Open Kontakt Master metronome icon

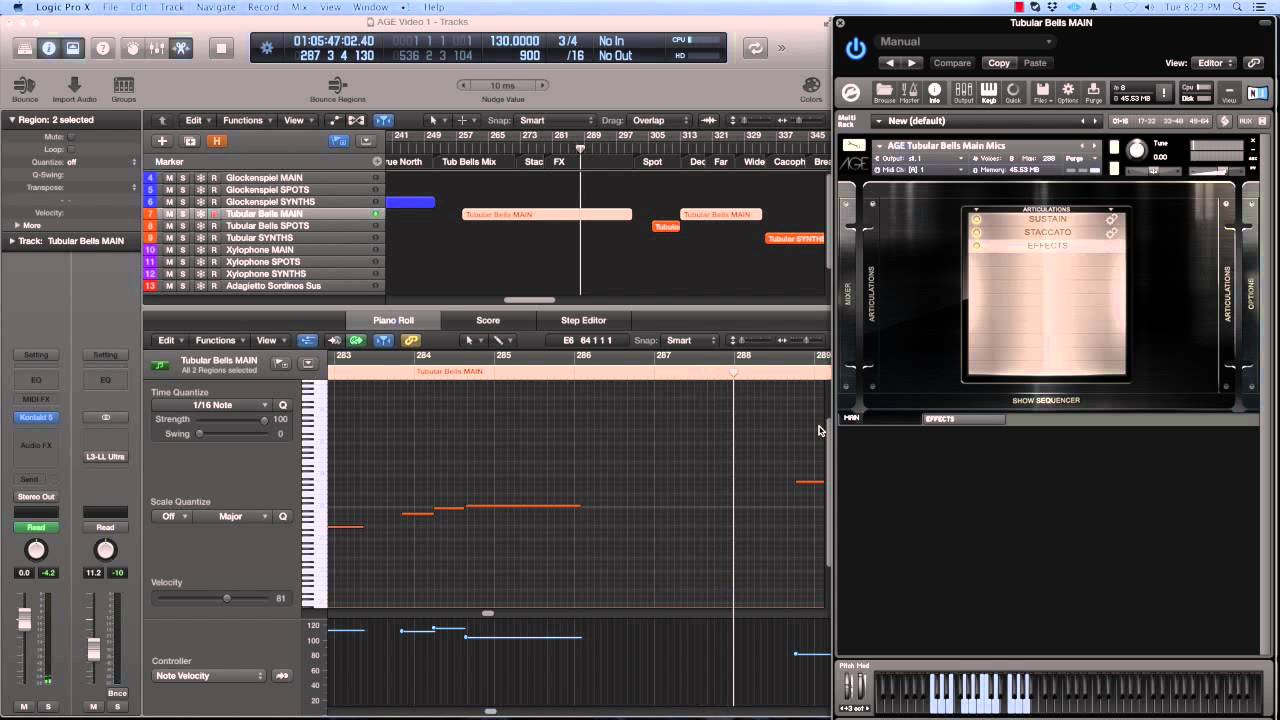[x=909, y=92]
